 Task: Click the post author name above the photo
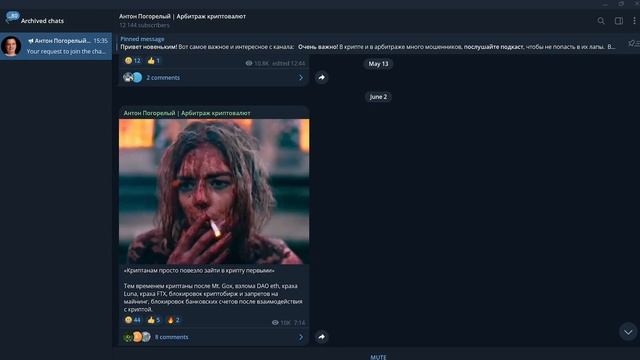(187, 113)
